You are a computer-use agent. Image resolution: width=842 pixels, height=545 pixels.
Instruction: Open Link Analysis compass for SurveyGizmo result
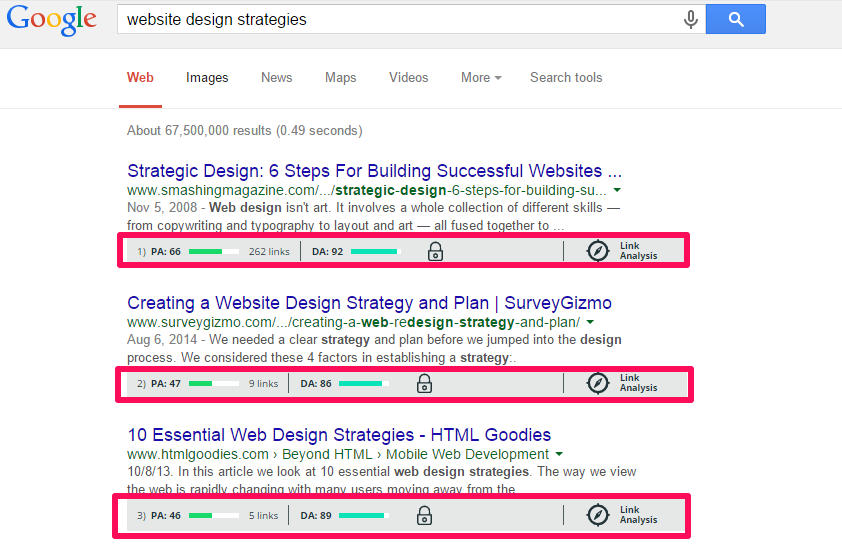tap(598, 383)
